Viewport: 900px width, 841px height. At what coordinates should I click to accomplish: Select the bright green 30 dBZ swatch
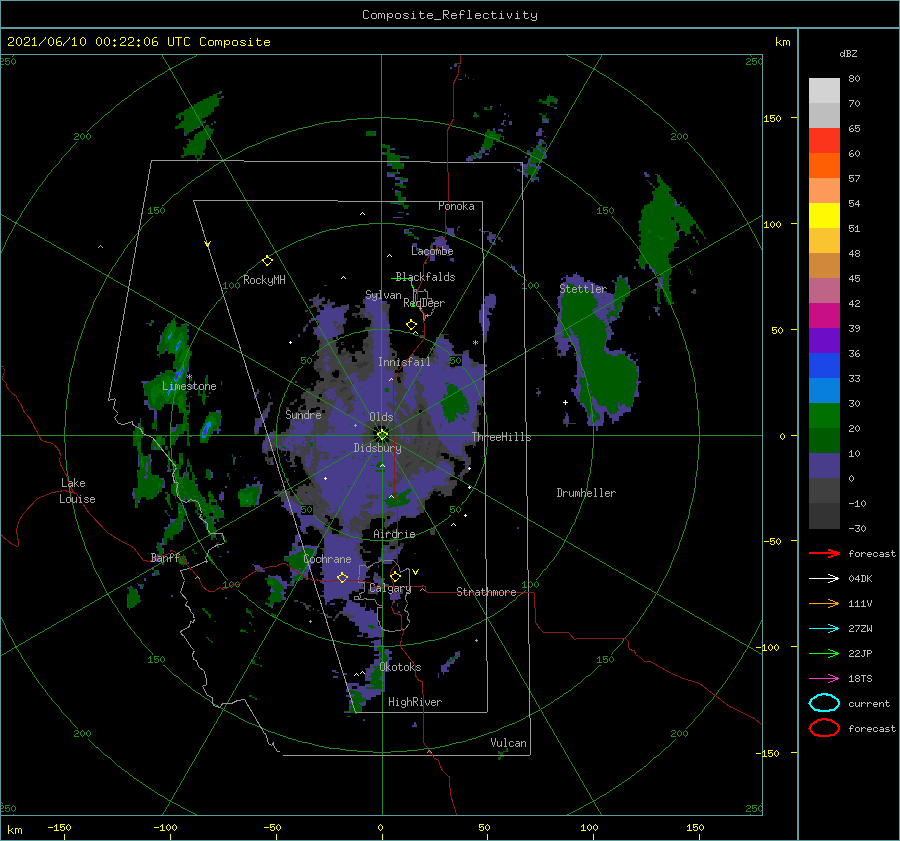click(x=824, y=415)
